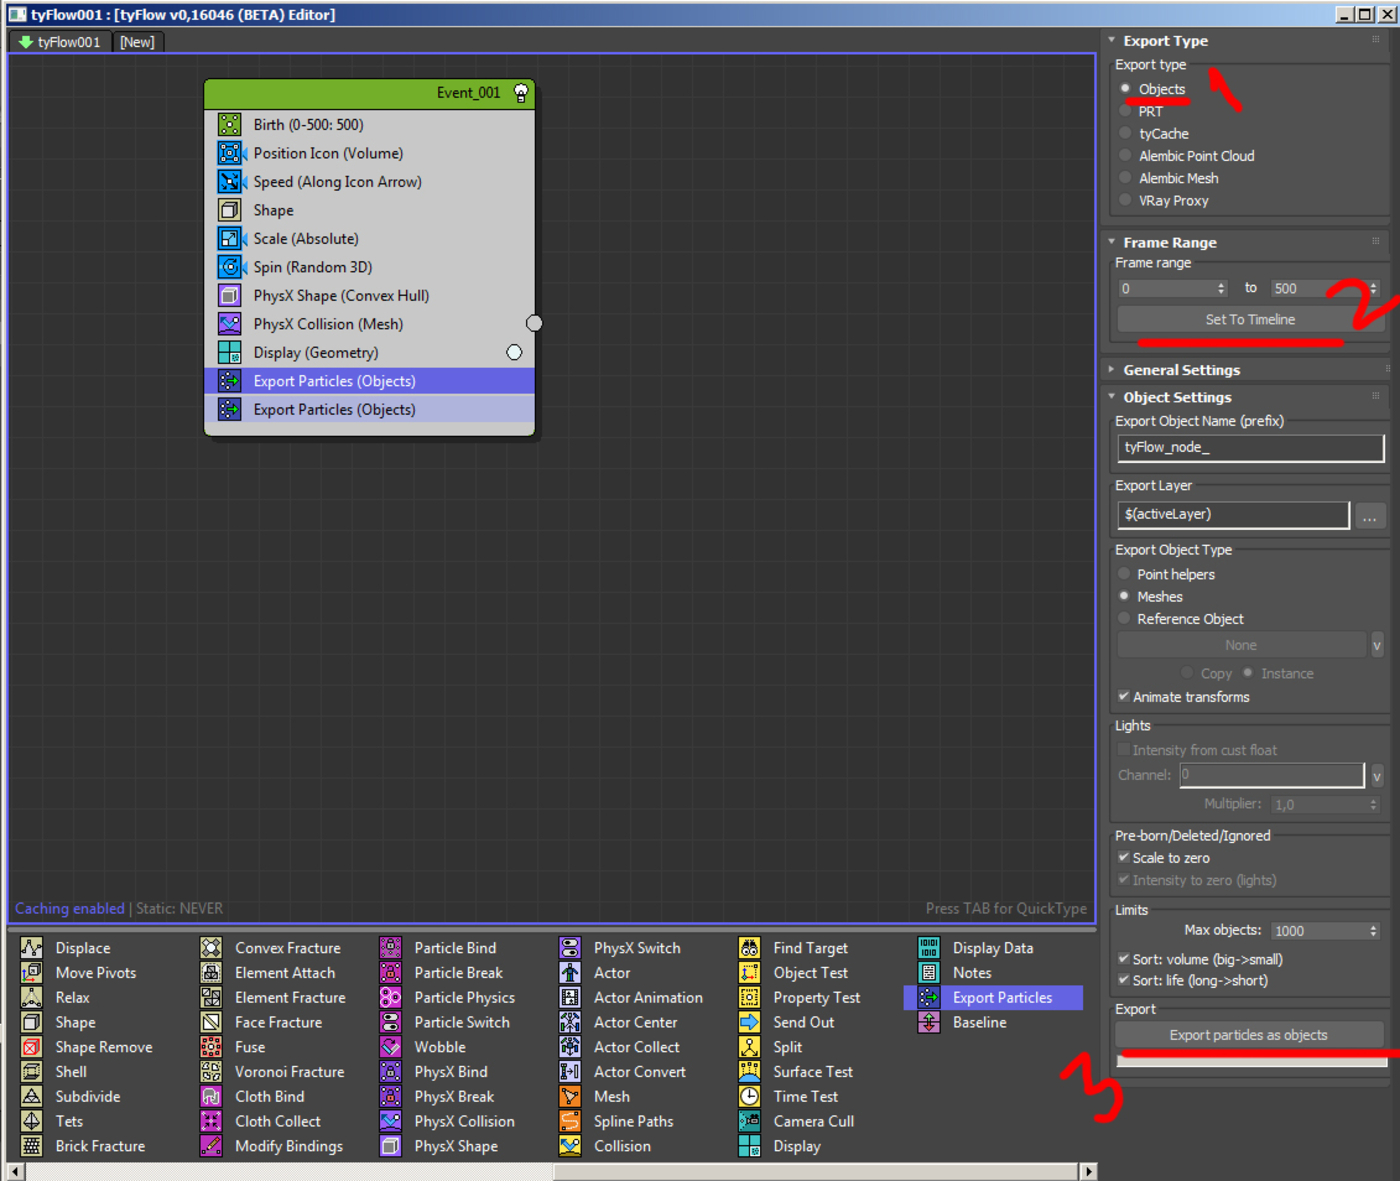1400x1181 pixels.
Task: Pick the Wobble operator icon
Action: (x=391, y=1047)
